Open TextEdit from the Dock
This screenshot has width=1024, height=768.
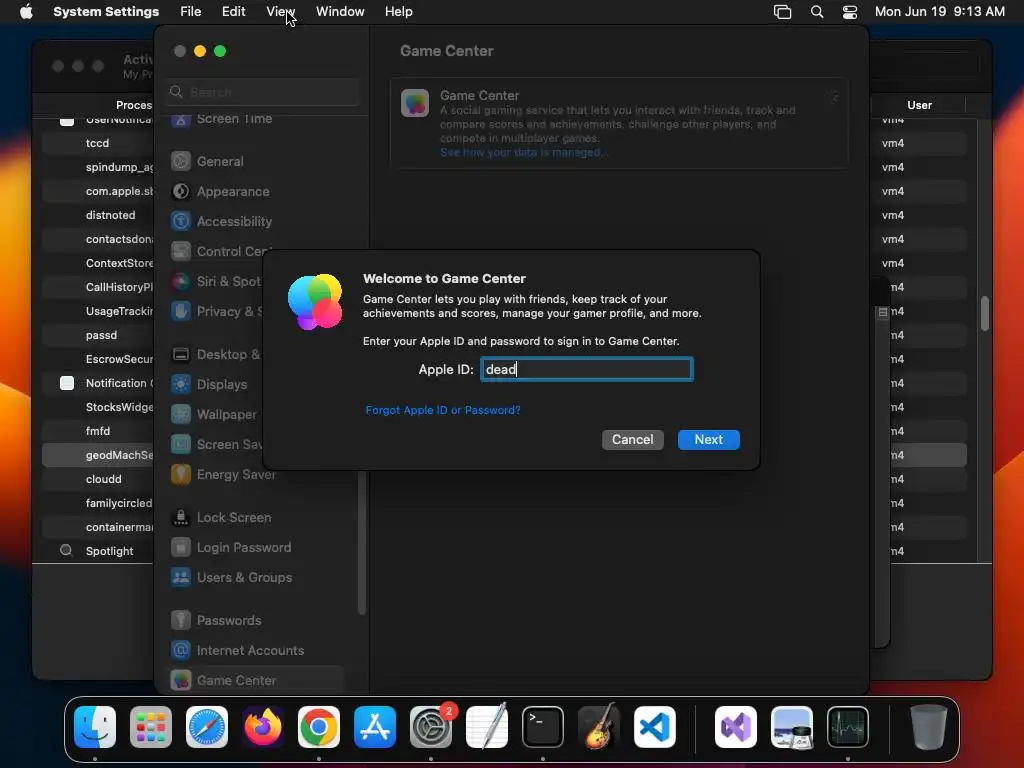pos(487,727)
